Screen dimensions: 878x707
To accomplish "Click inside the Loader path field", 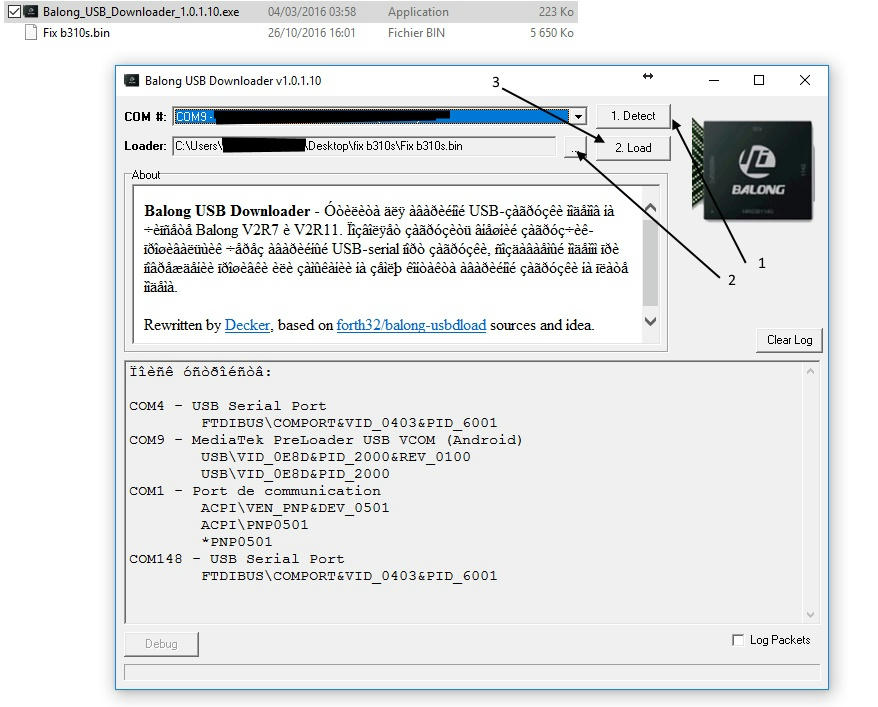I will click(364, 146).
